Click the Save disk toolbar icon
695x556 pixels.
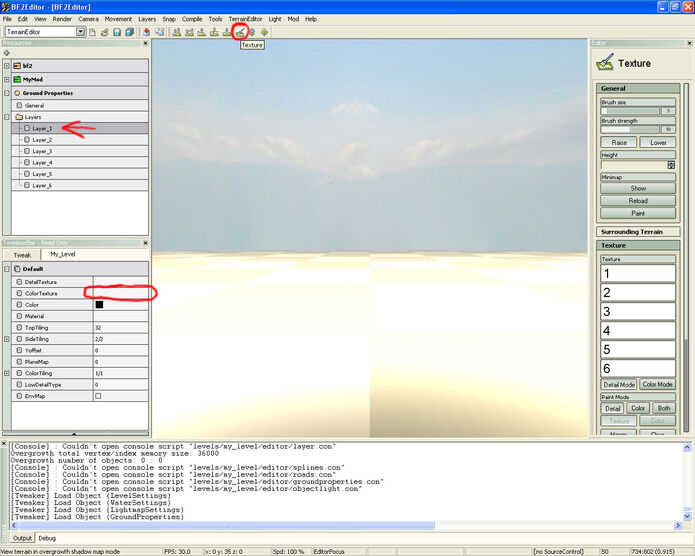click(117, 32)
